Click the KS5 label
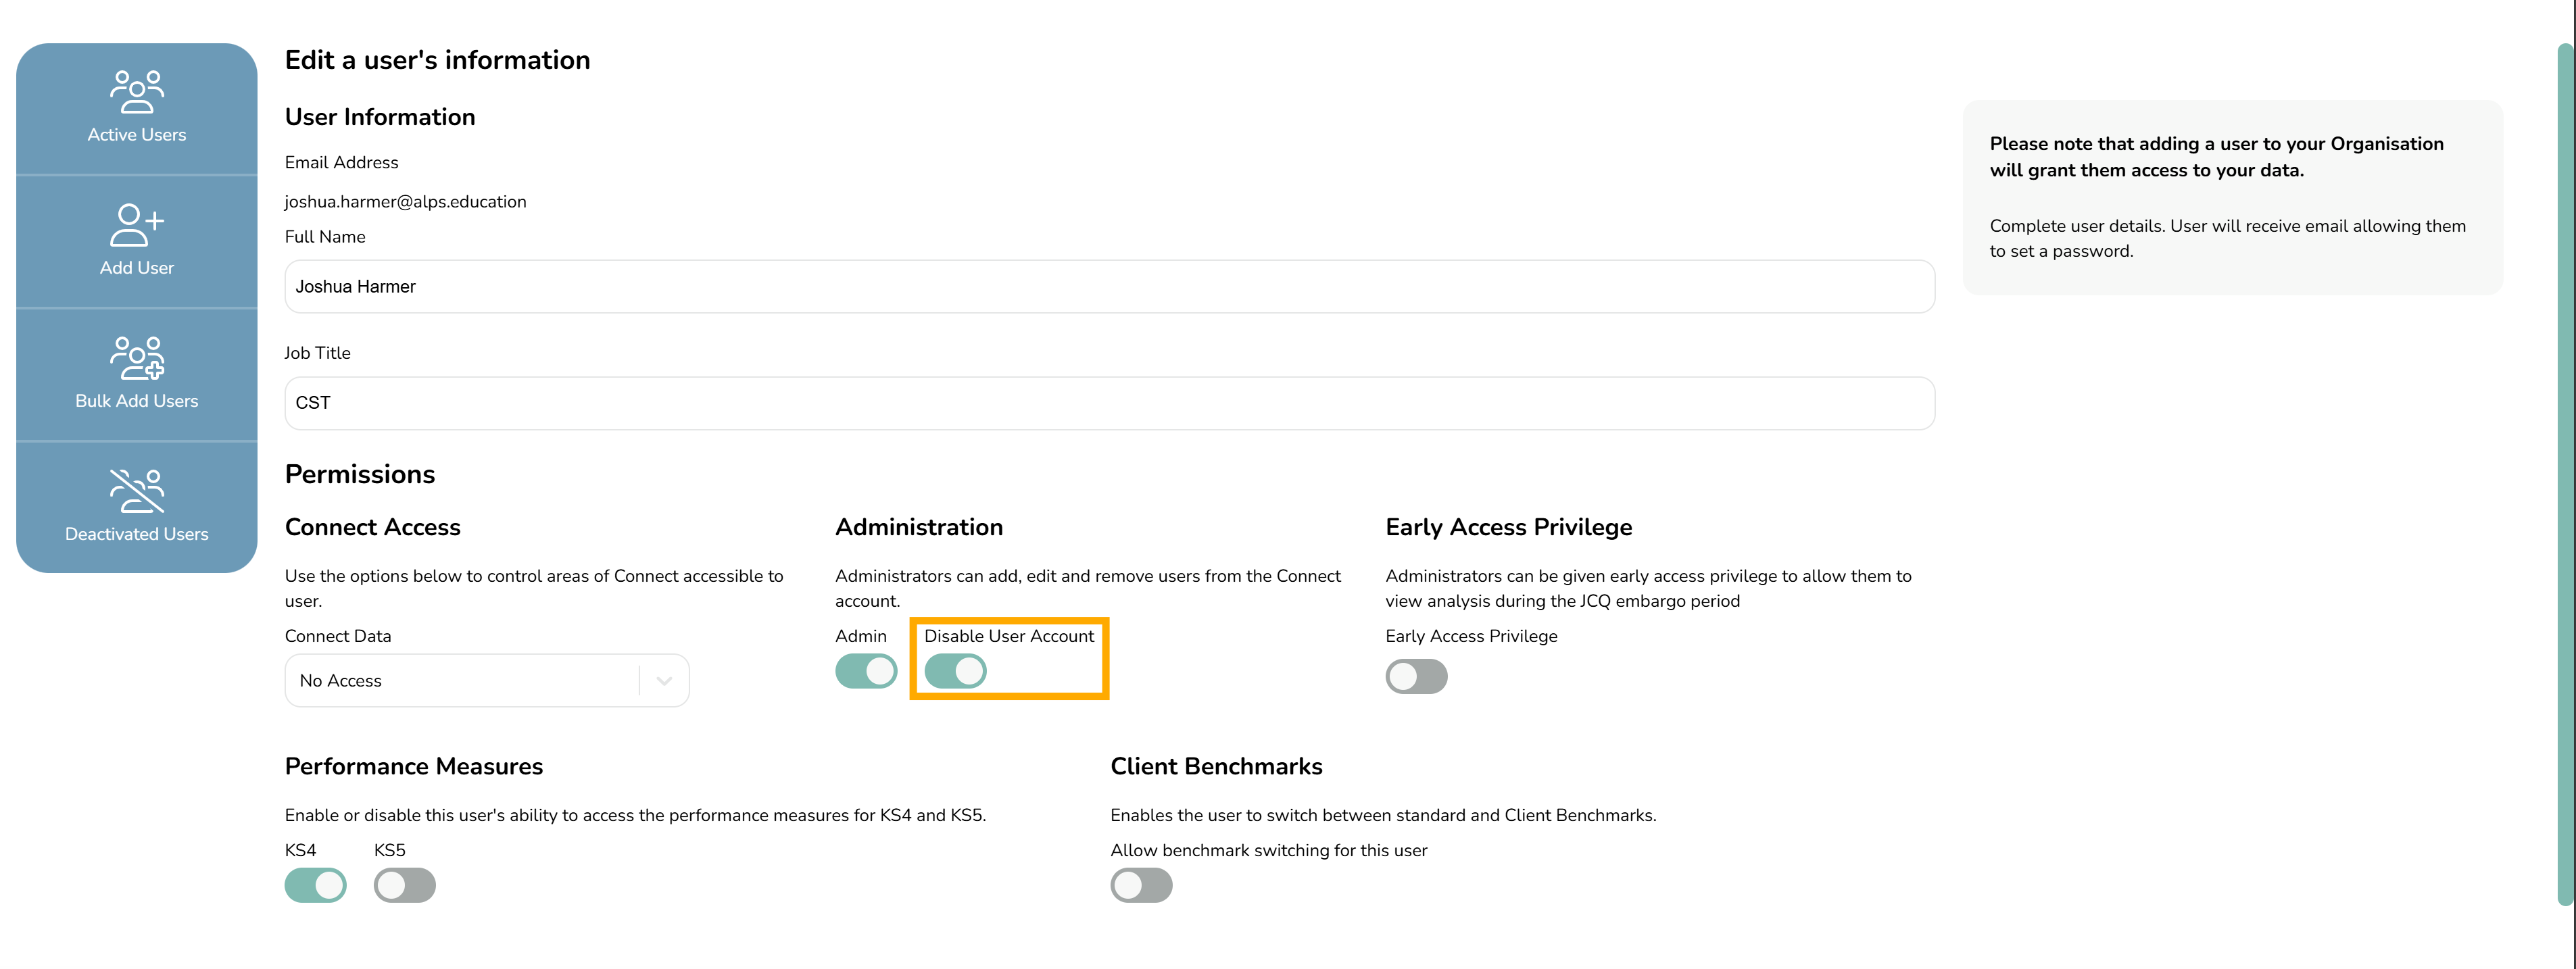Image resolution: width=2576 pixels, height=969 pixels. [x=390, y=851]
